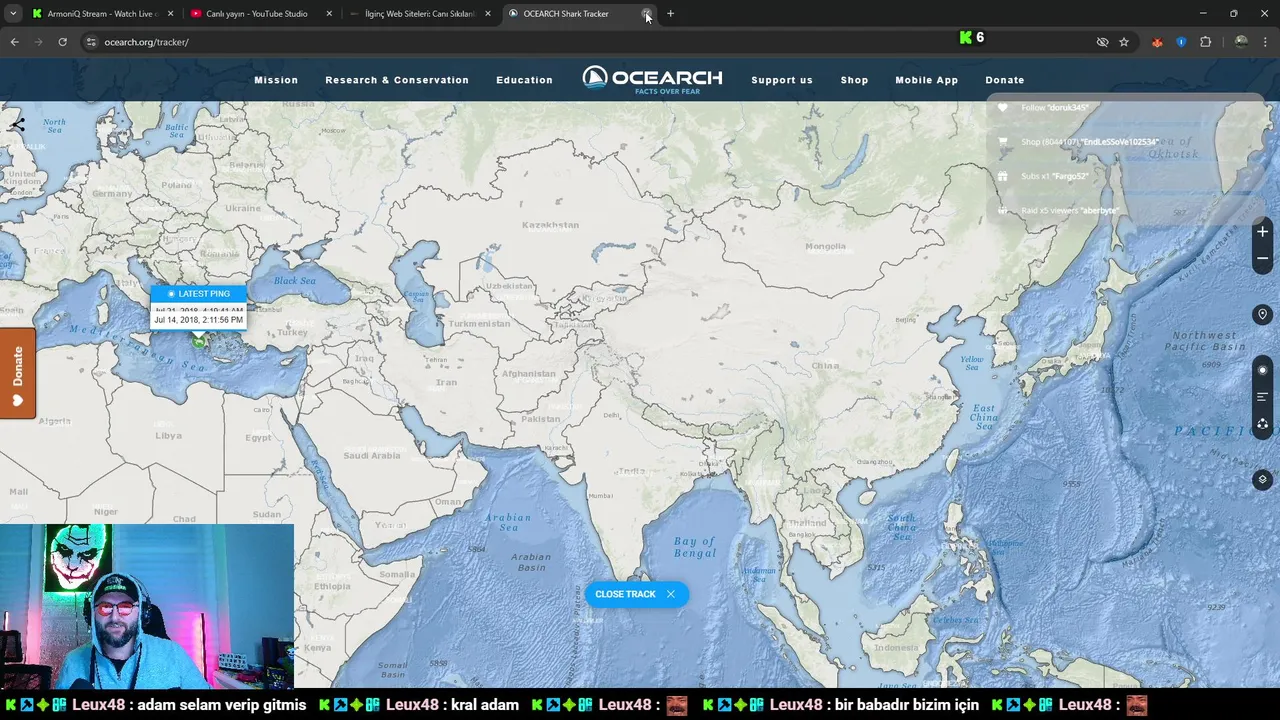Click the CLOSE TRACK button label
Screen dimensions: 1280x720
click(x=625, y=594)
